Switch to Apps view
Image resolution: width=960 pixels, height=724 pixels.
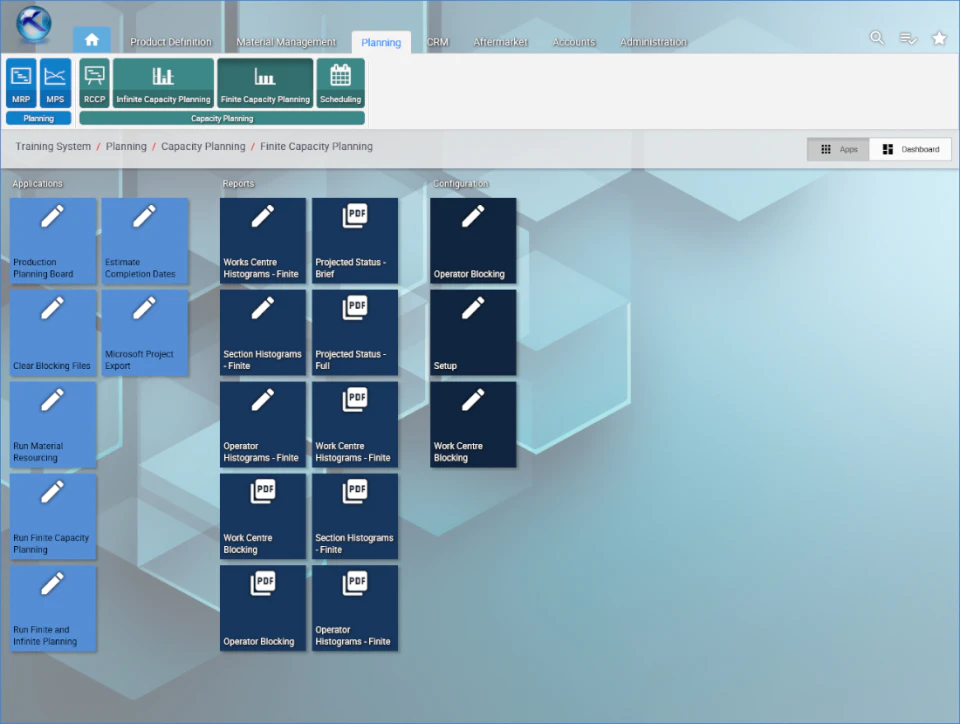pyautogui.click(x=838, y=149)
